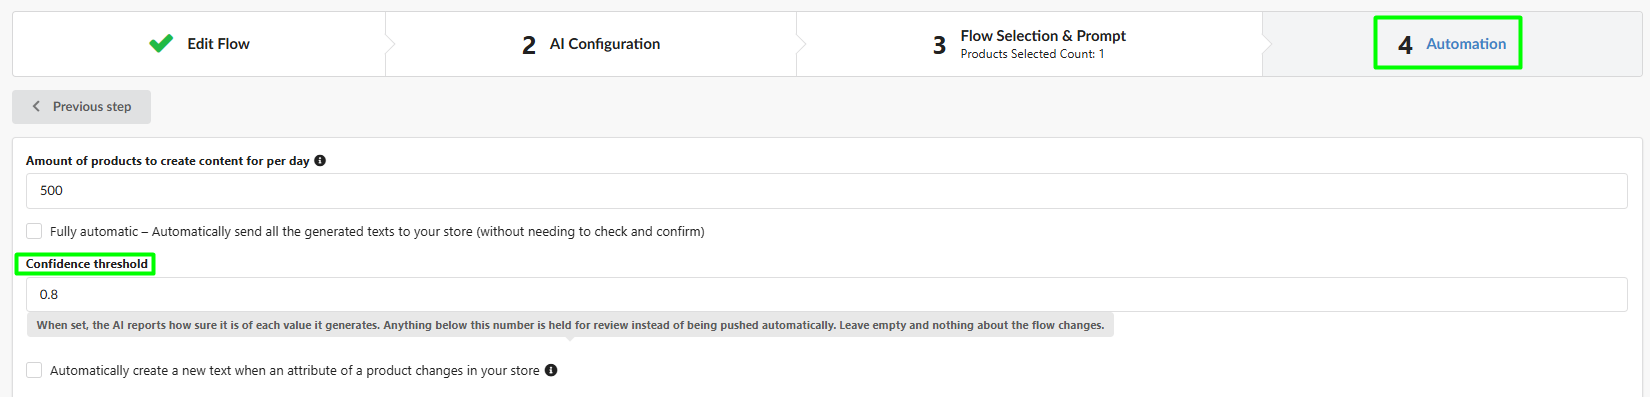Click the step number 4 badge
The height and width of the screenshot is (397, 1650).
point(1405,45)
